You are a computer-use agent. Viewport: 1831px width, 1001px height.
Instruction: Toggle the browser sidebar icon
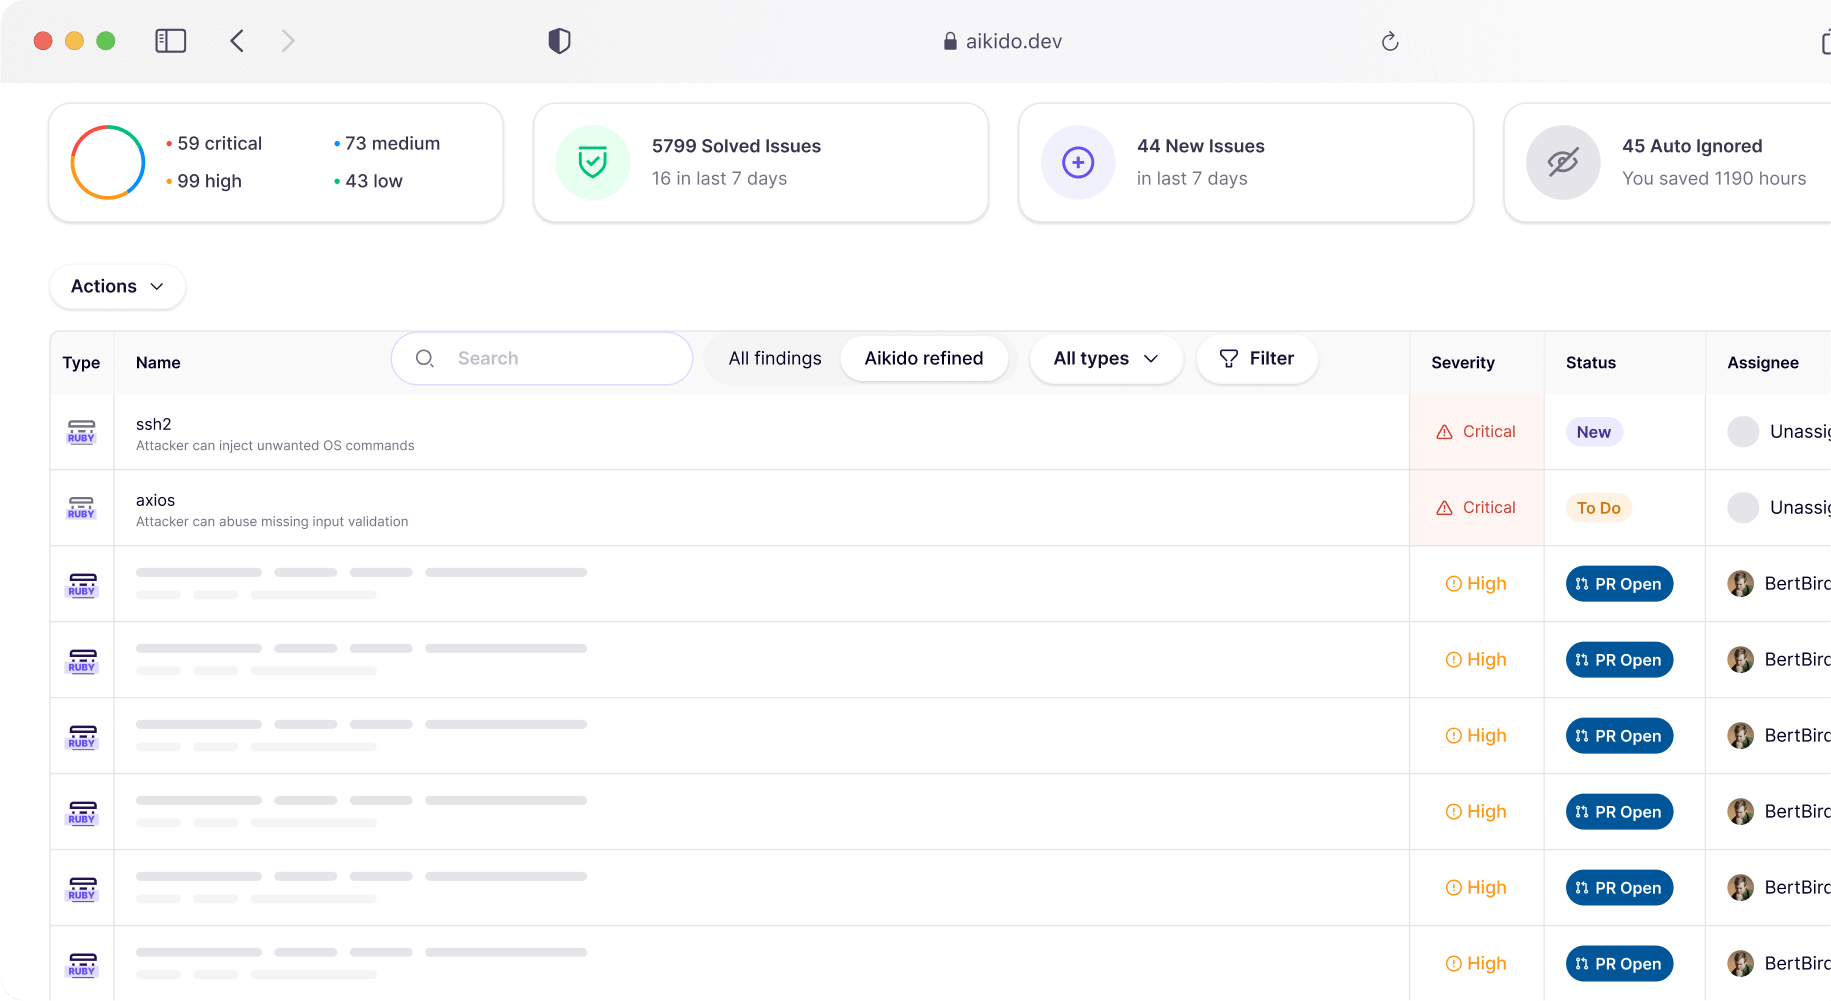[171, 41]
